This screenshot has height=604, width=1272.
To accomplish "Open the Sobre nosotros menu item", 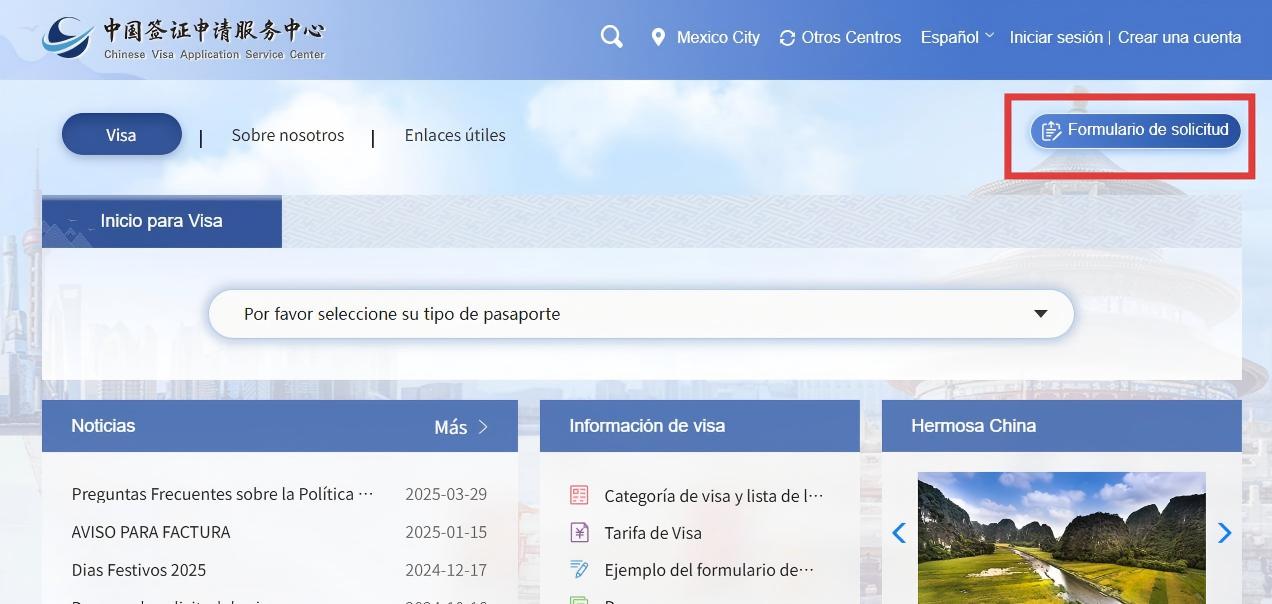I will [288, 135].
